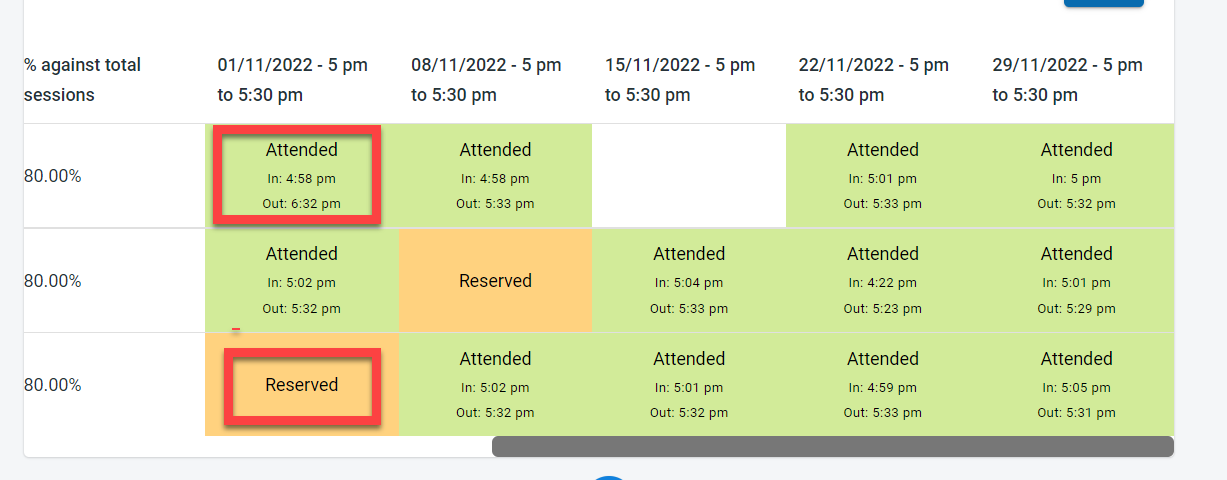Click the 80.00% value in the top row

(x=53, y=176)
